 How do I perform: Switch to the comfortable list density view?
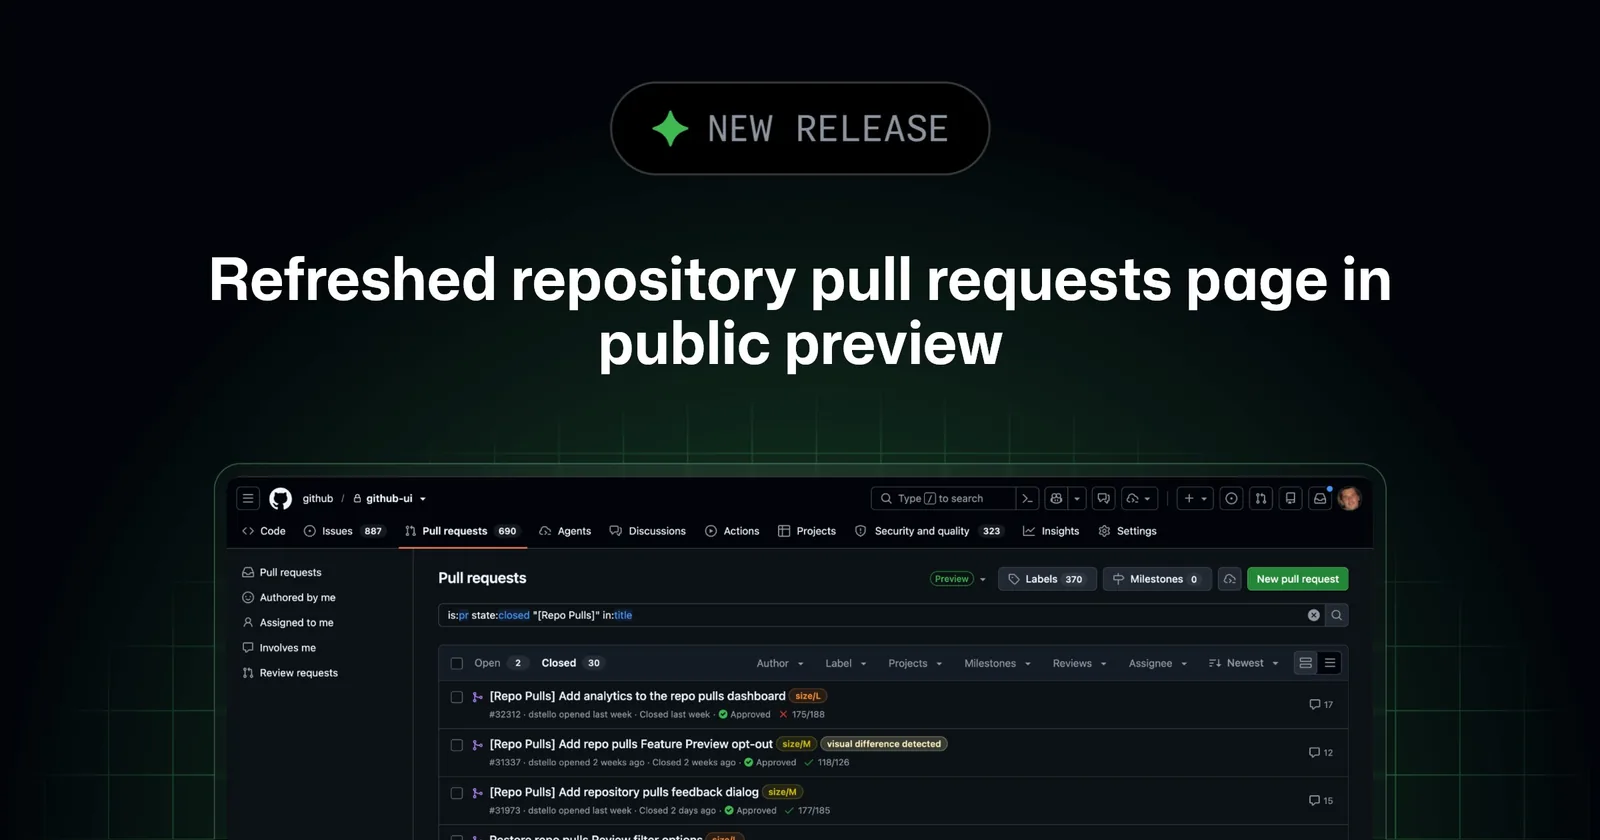(x=1305, y=663)
